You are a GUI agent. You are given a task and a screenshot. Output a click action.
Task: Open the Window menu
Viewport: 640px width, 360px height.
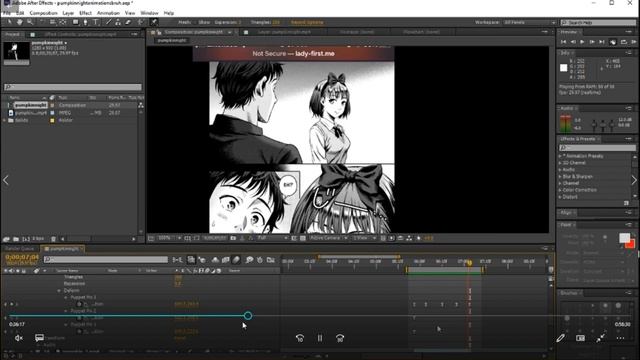tap(149, 13)
